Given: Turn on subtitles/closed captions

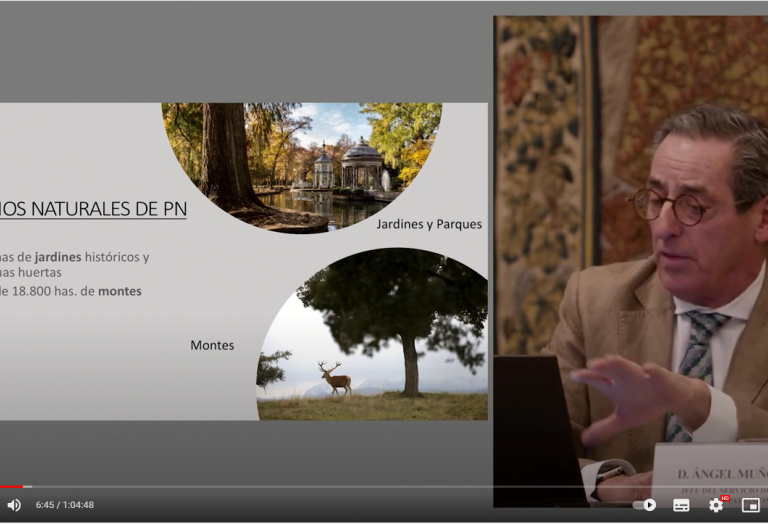Looking at the screenshot, I should click(x=681, y=505).
